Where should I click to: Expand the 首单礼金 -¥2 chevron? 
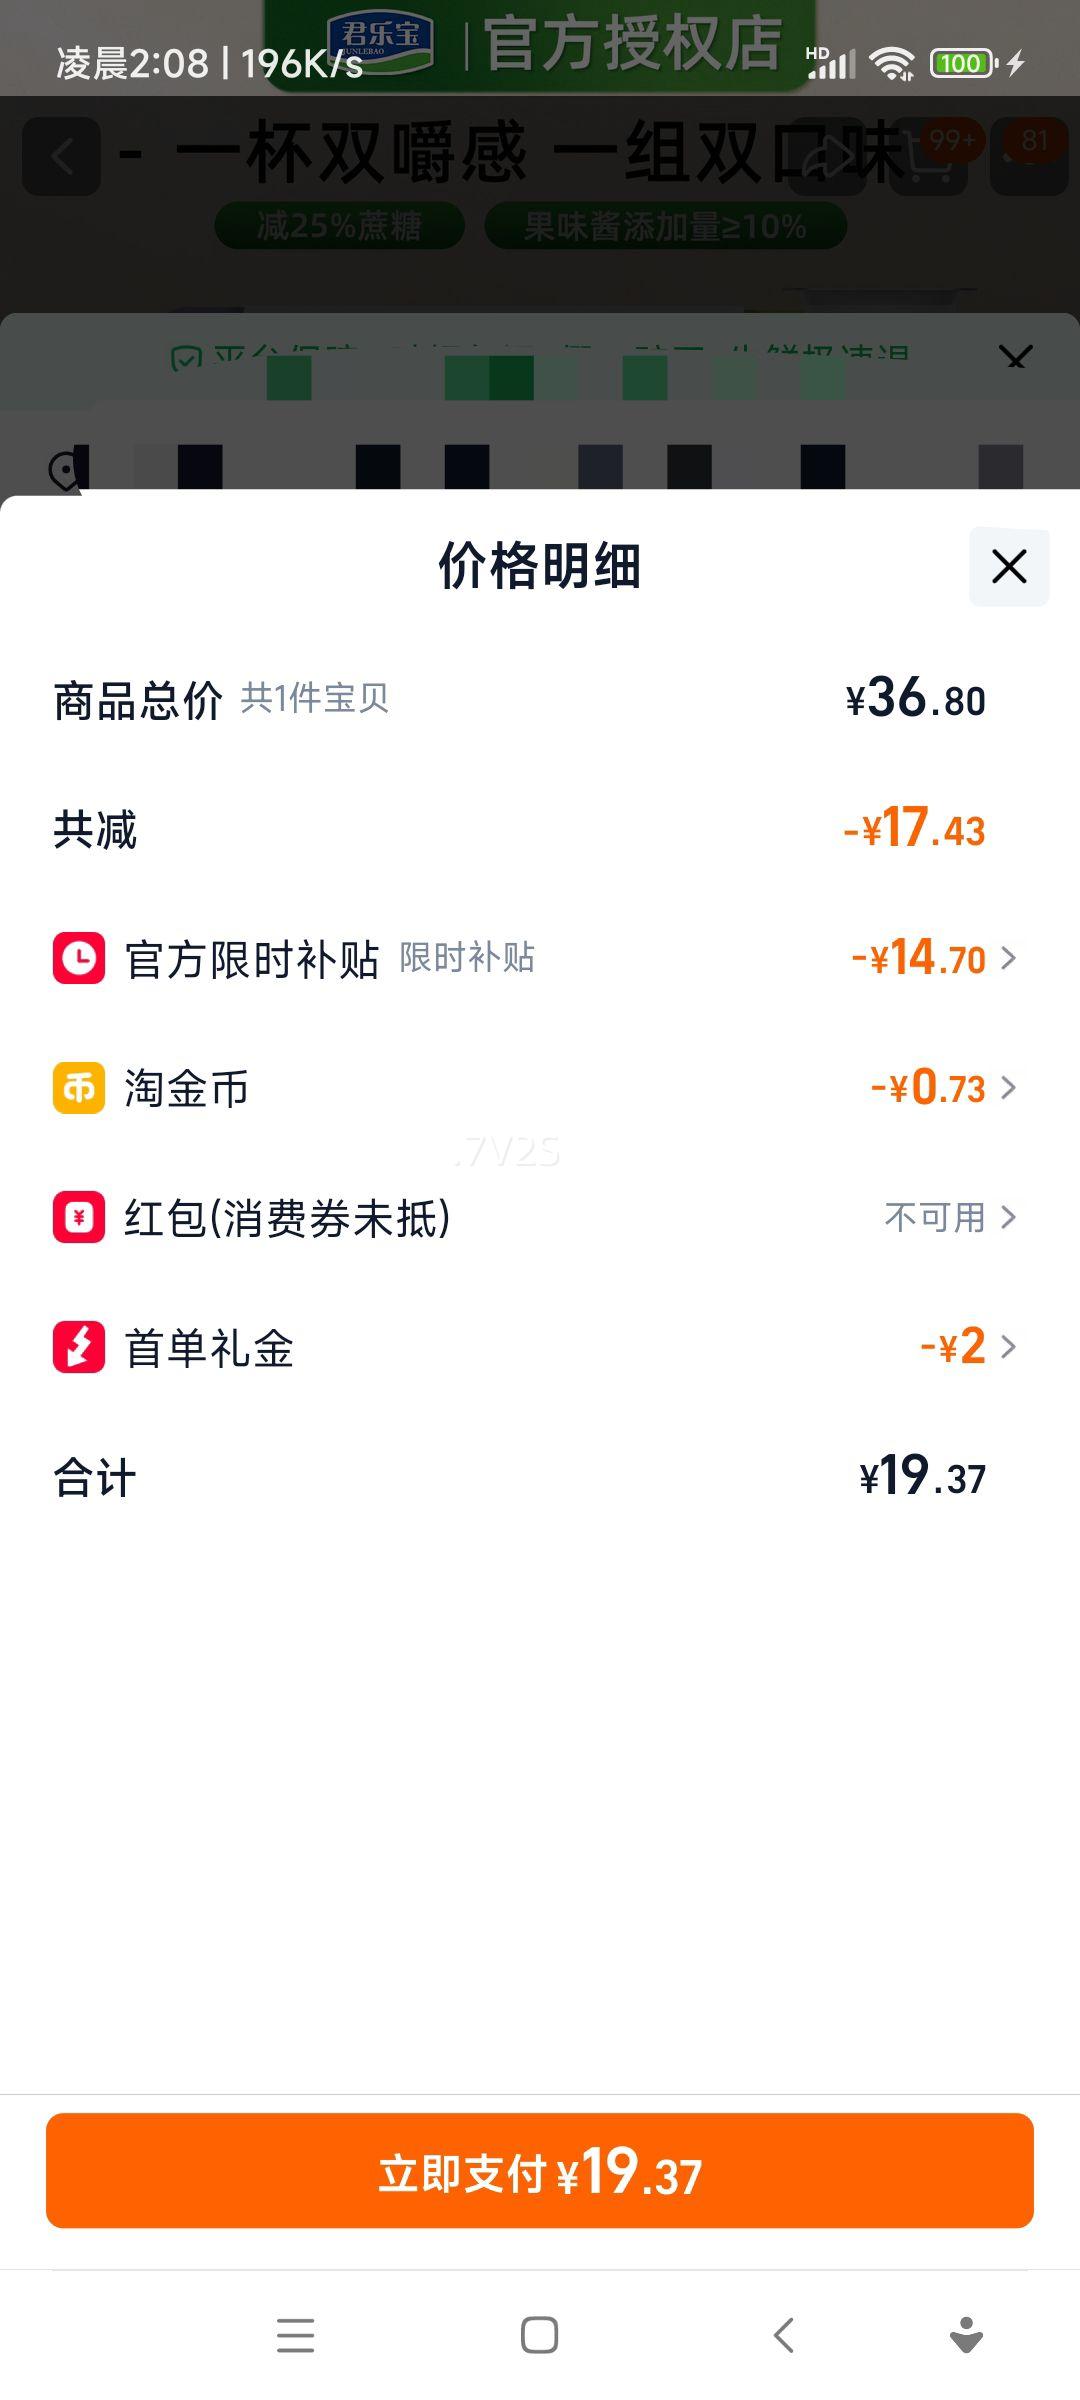(1008, 1346)
